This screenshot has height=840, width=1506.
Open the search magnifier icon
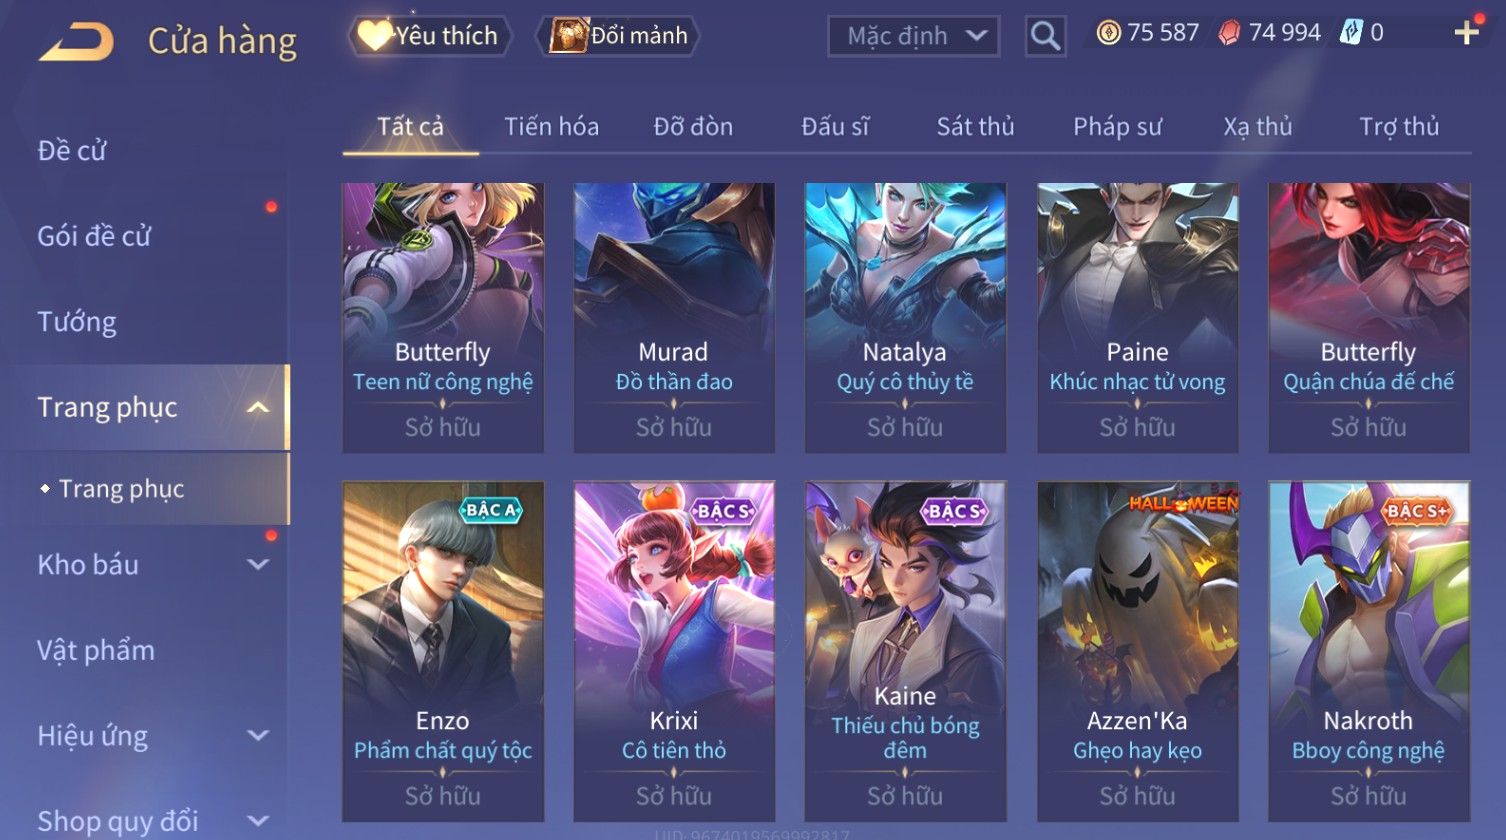click(x=1045, y=36)
